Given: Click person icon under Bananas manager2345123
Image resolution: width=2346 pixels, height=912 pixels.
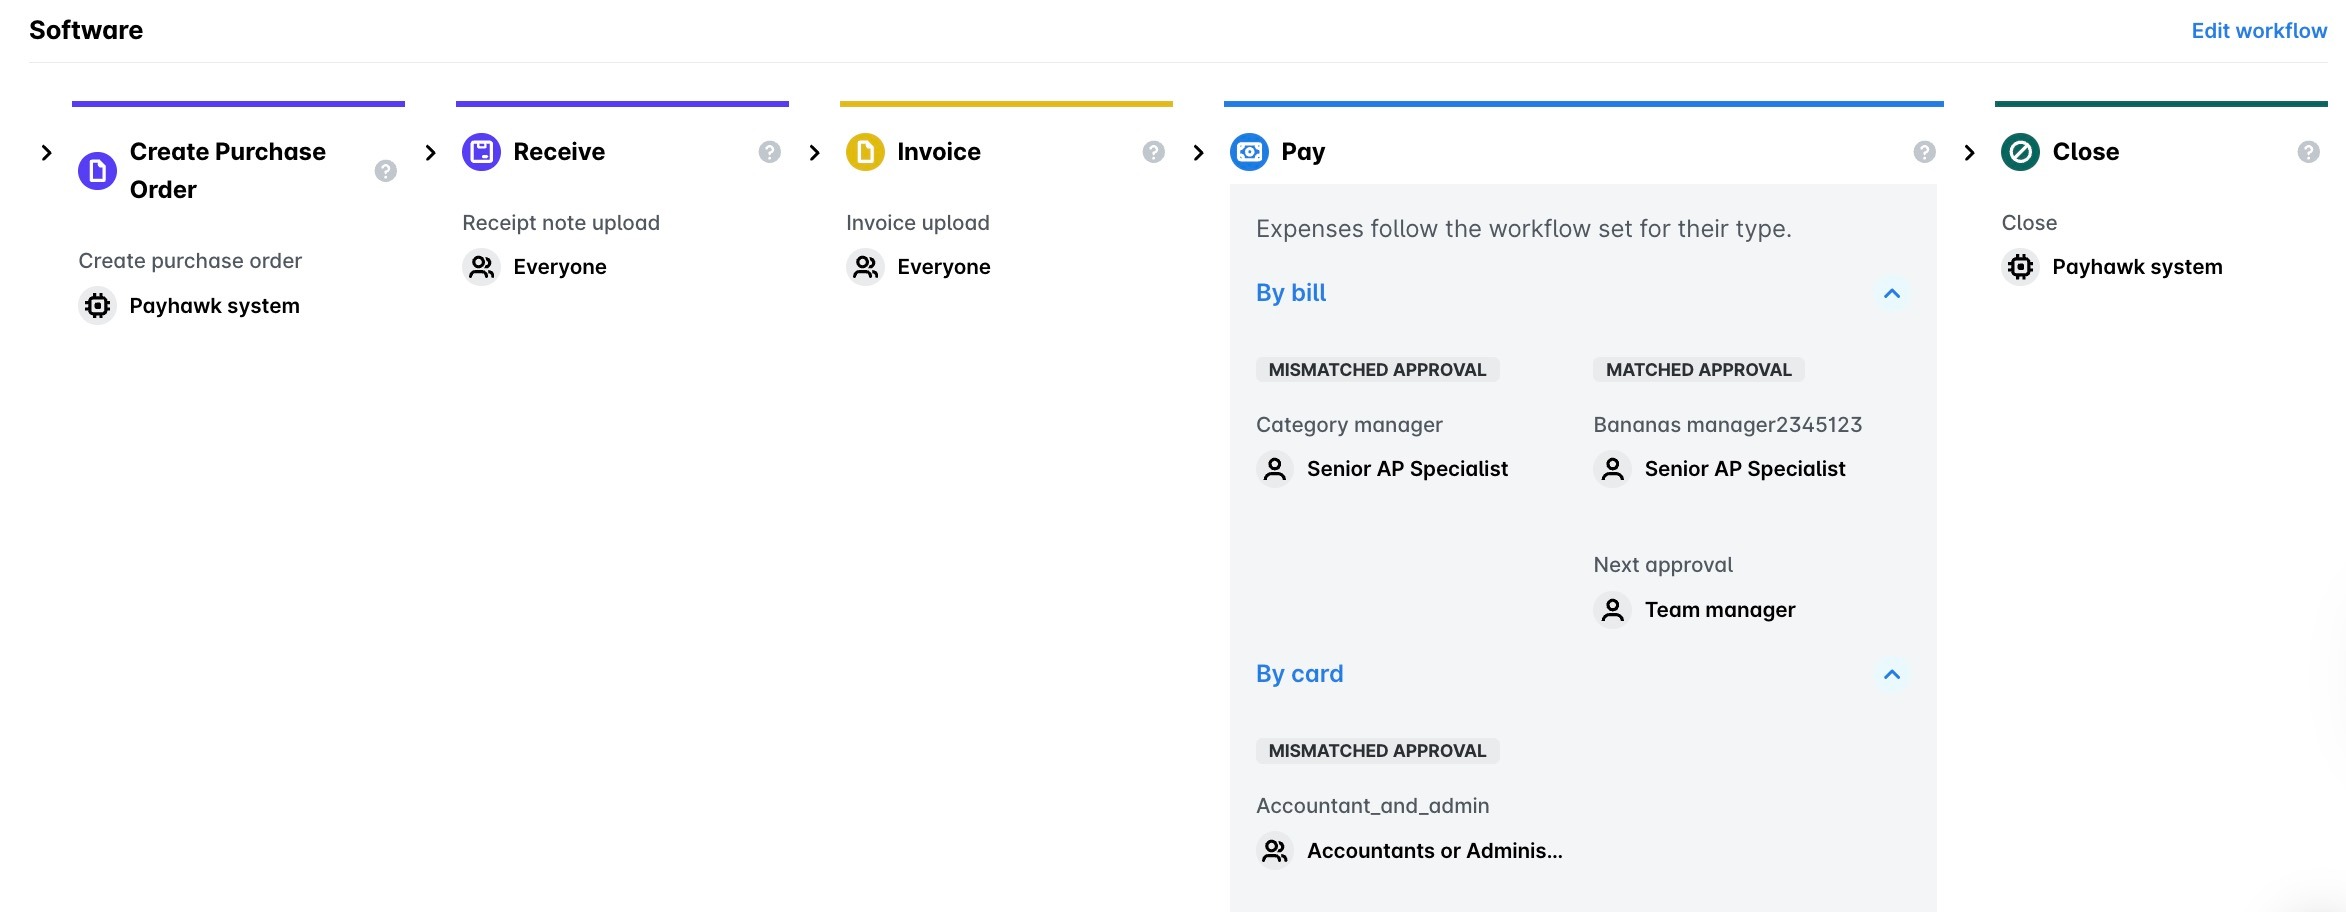Looking at the screenshot, I should pyautogui.click(x=1612, y=469).
